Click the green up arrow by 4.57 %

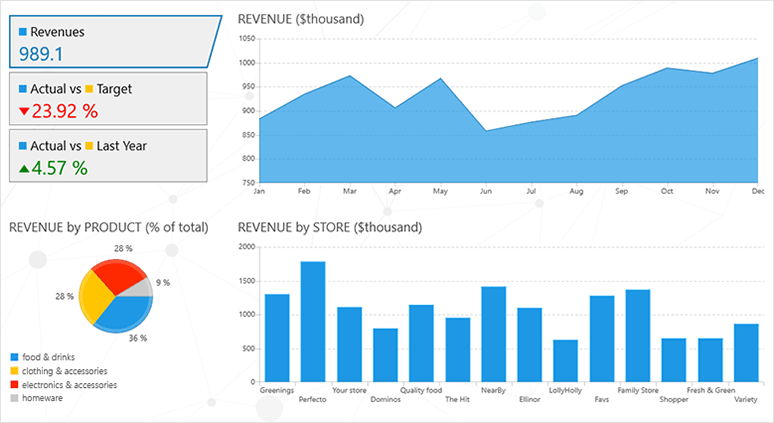click(x=24, y=168)
